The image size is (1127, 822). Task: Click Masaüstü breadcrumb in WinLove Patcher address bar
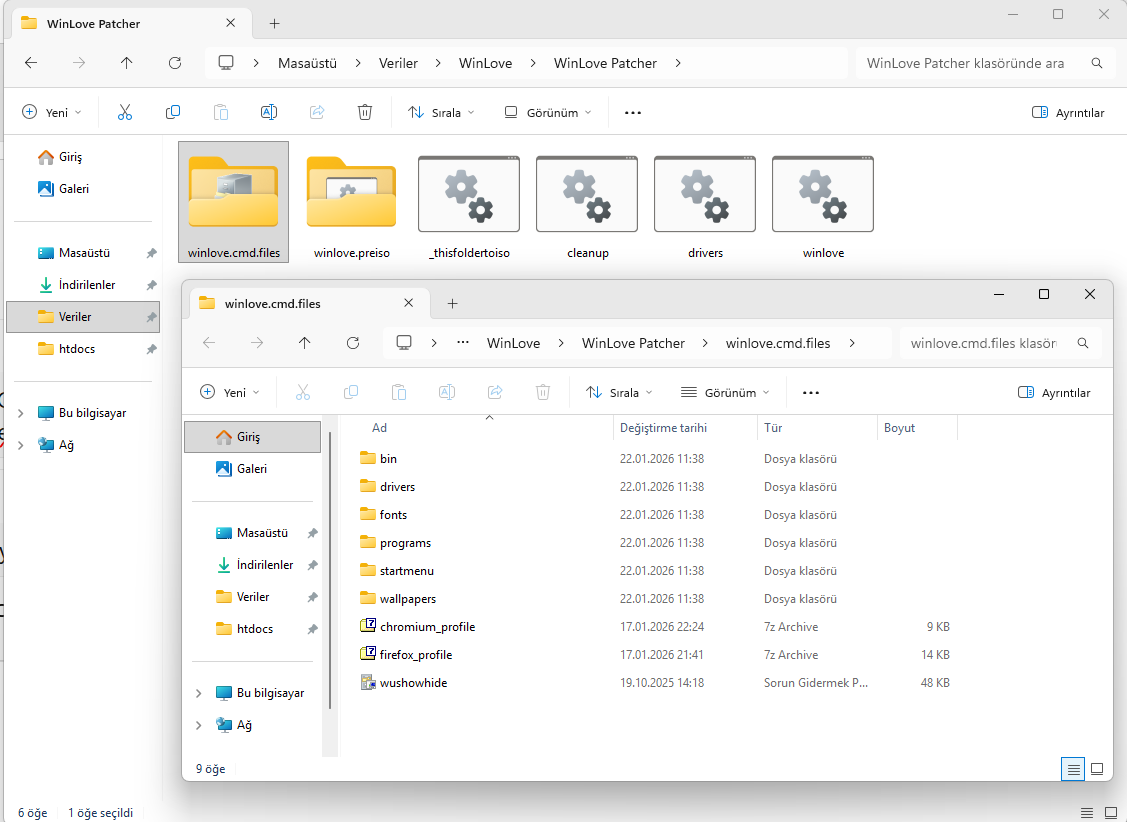308,63
